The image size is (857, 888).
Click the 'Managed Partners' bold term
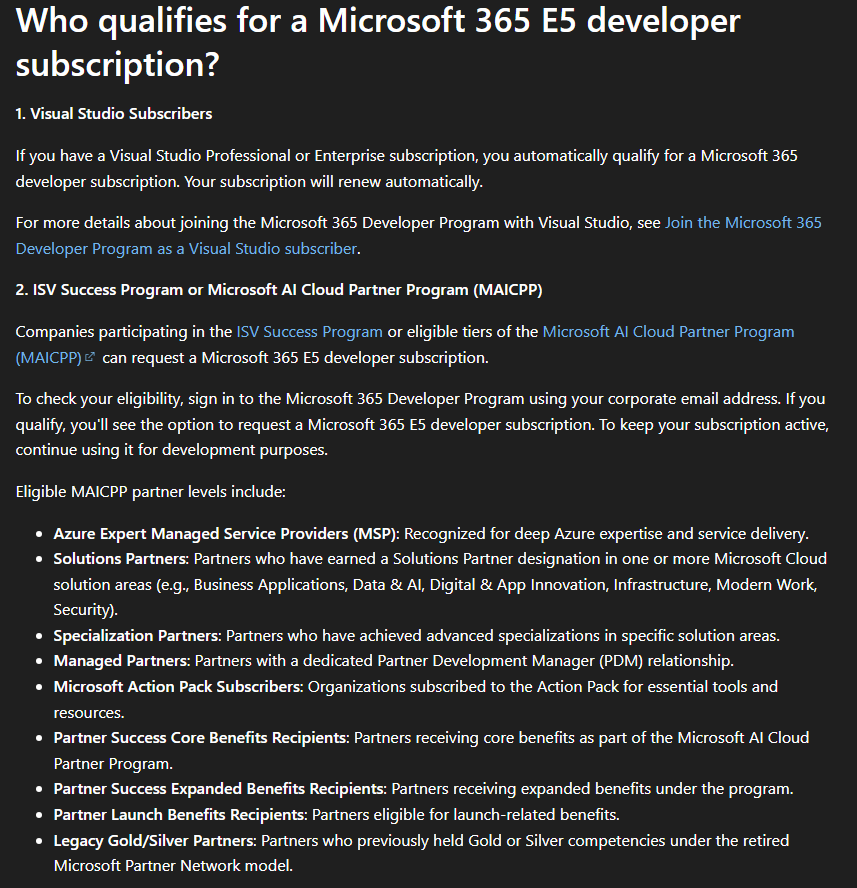pyautogui.click(x=121, y=661)
